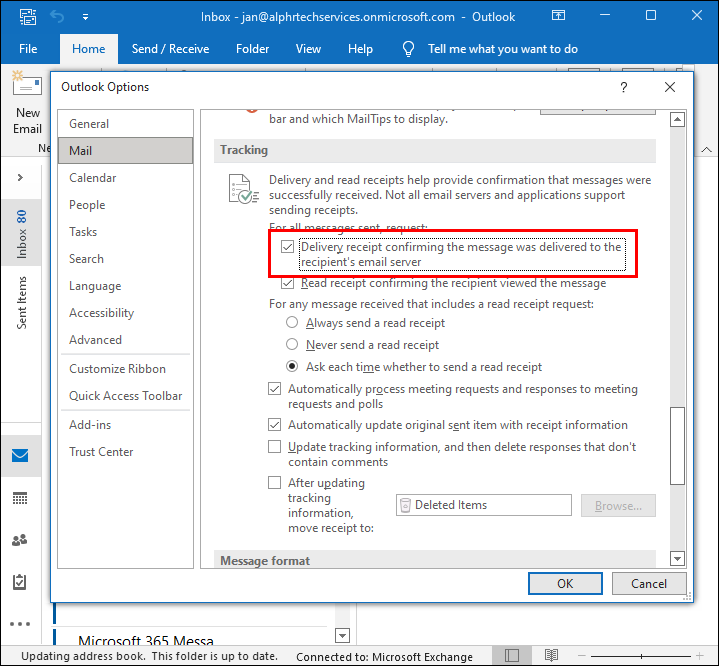Image resolution: width=719 pixels, height=666 pixels.
Task: Select the Advanced options category
Action: pyautogui.click(x=125, y=340)
